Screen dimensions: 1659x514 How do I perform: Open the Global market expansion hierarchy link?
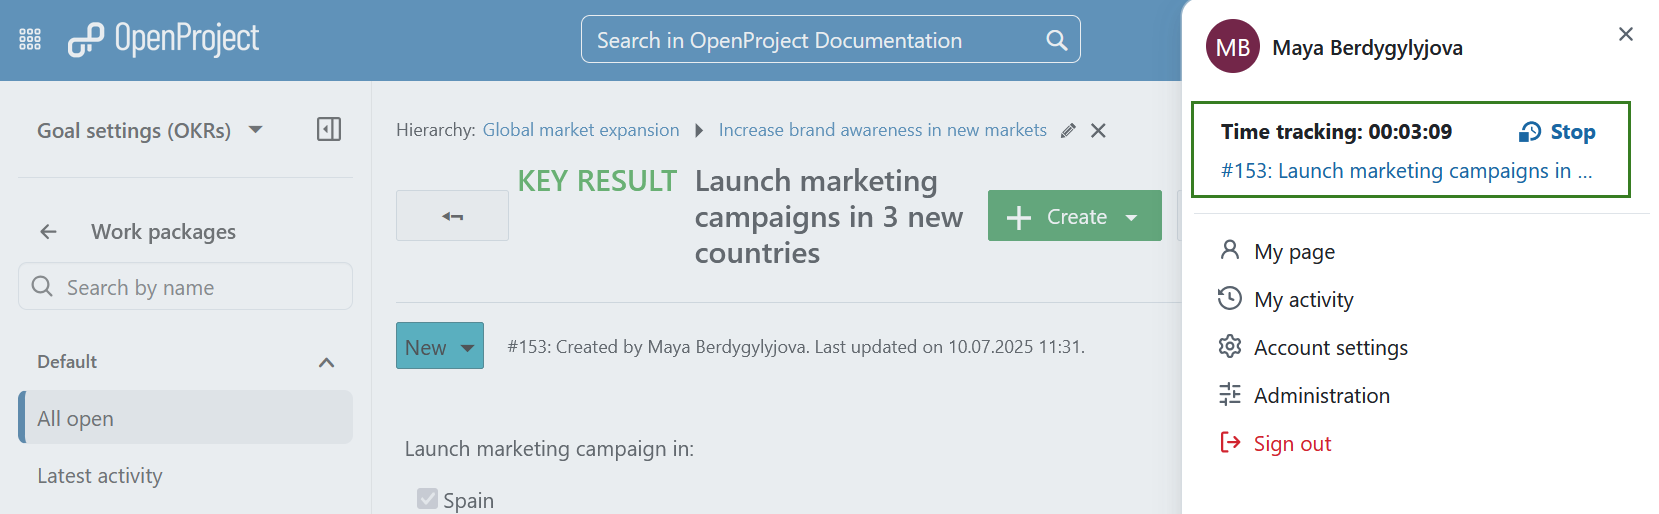[x=580, y=130]
